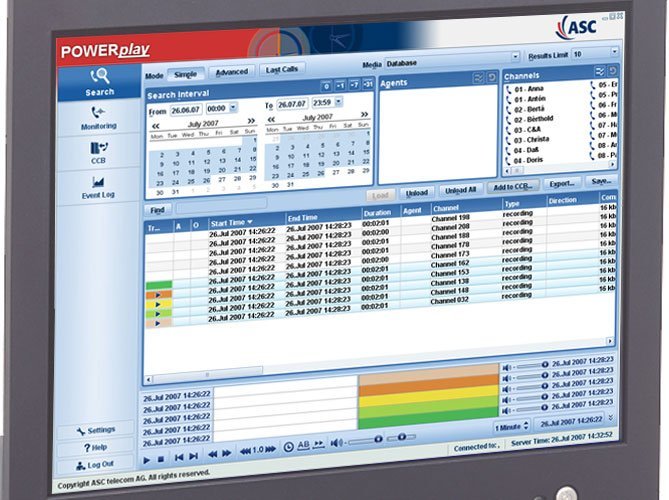Open the Results Limit dropdown

point(614,52)
